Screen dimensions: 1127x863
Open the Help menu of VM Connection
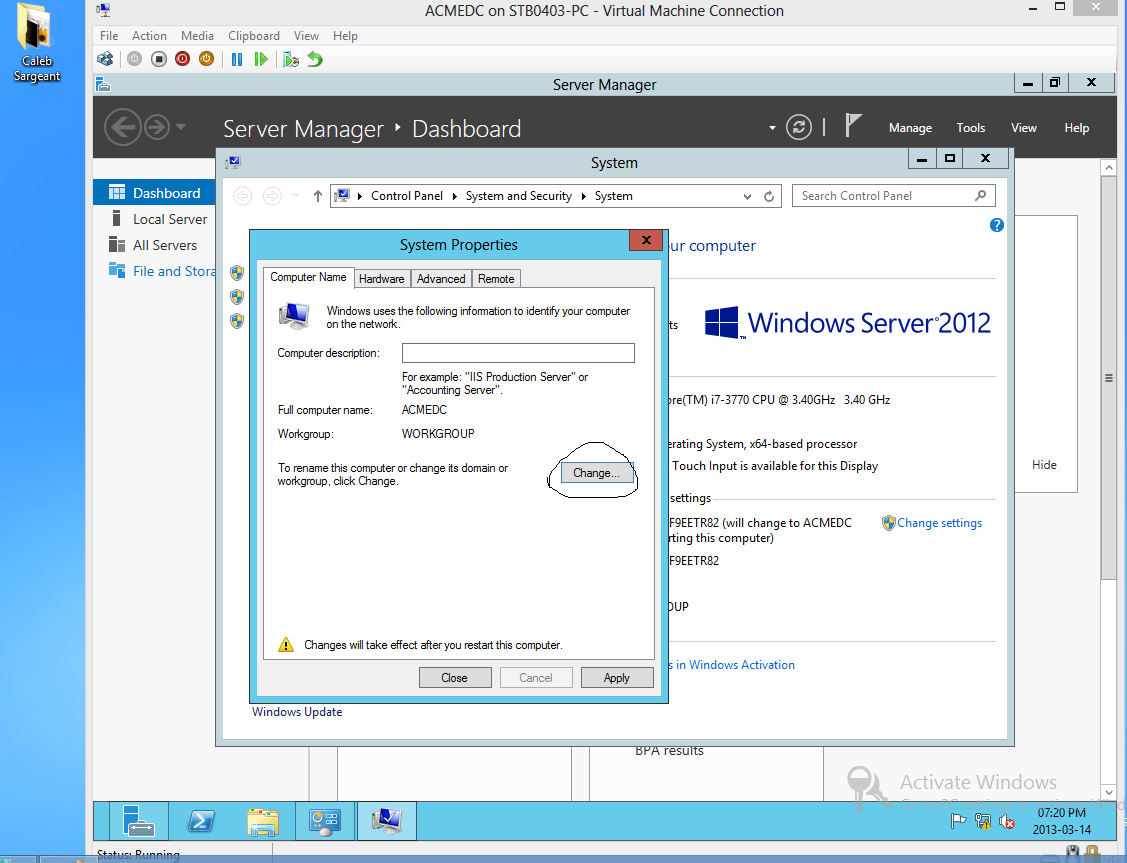tap(345, 36)
